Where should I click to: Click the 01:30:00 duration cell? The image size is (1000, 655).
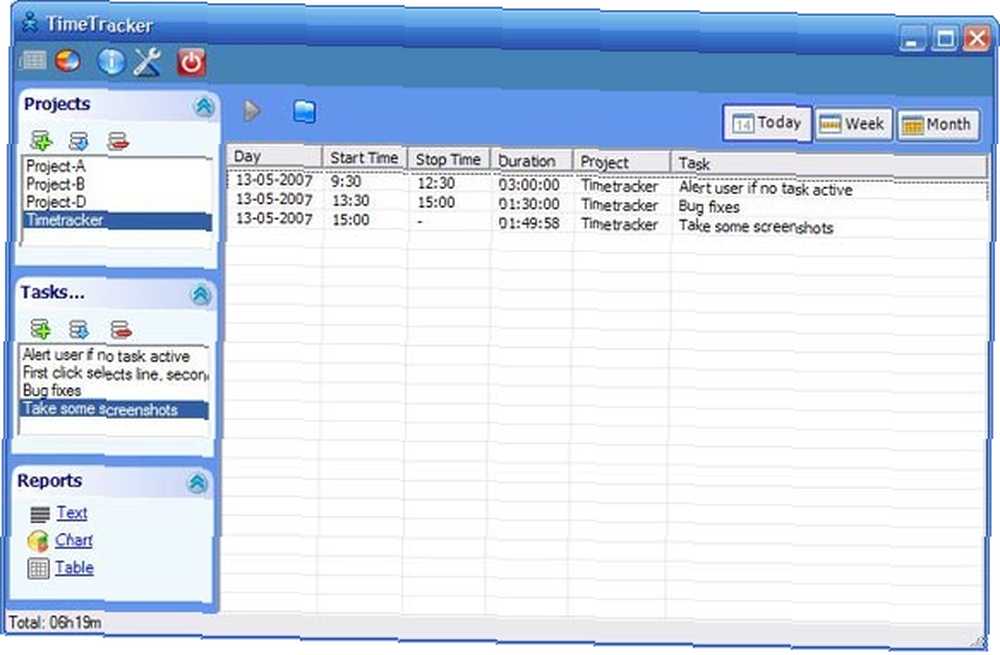tap(529, 204)
